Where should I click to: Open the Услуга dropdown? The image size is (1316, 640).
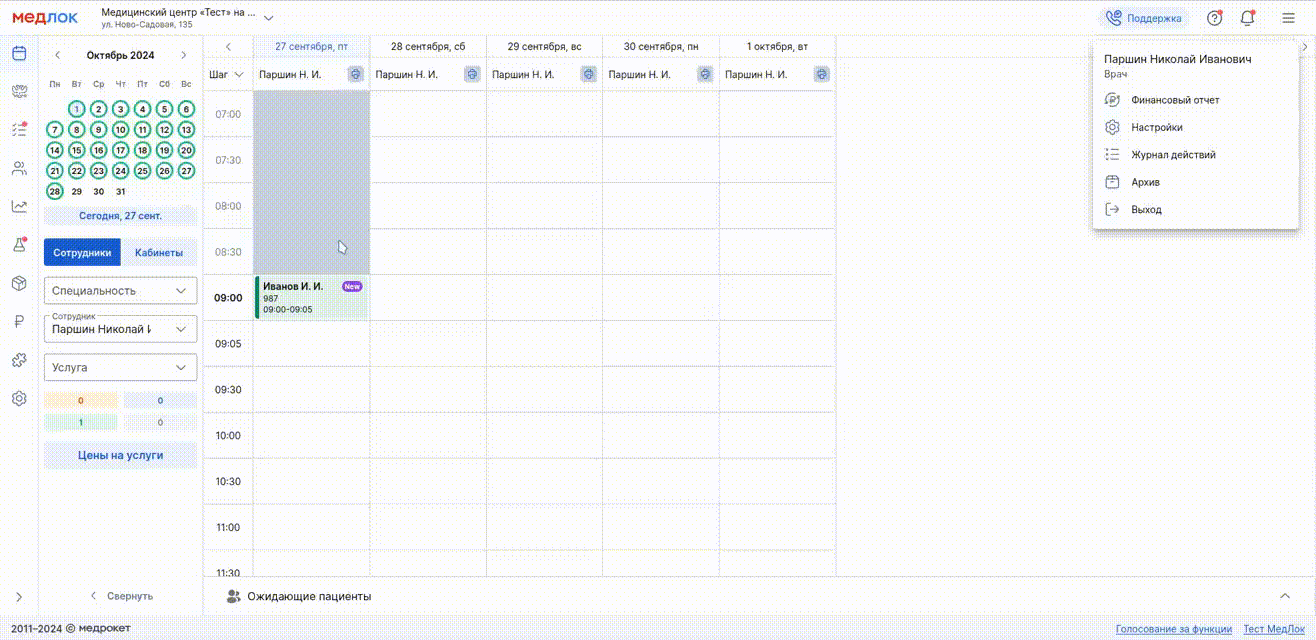point(120,367)
